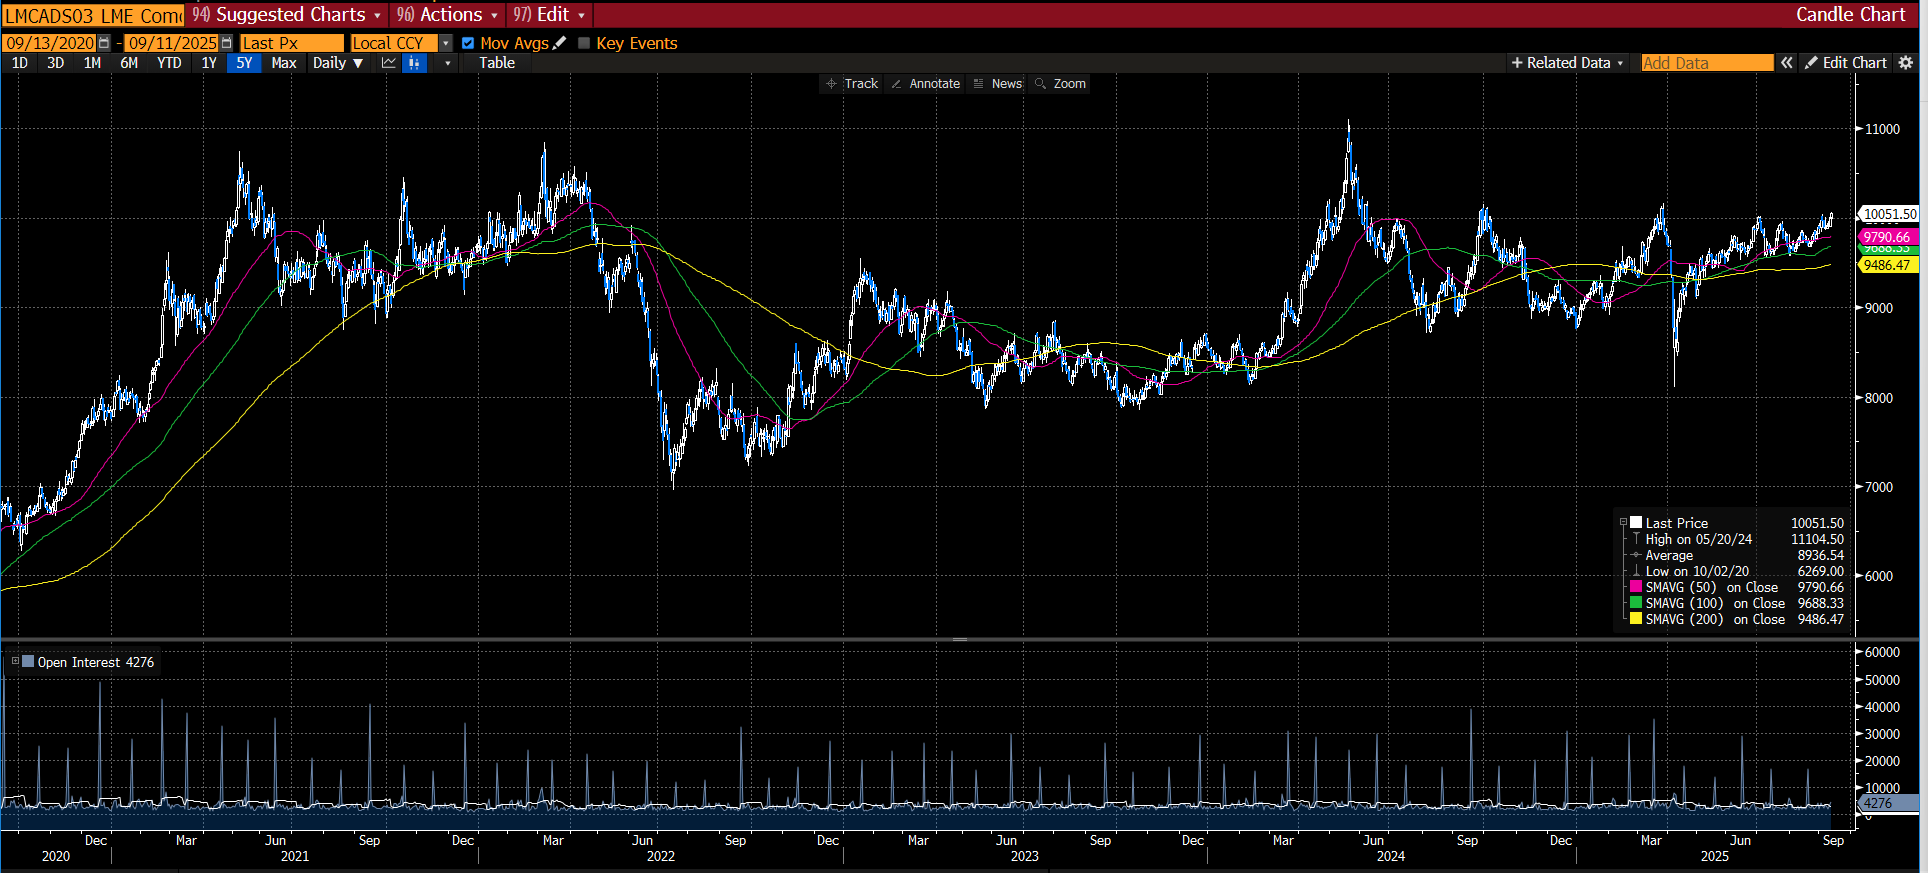
Task: Uncheck the Mov Avgs checkbox
Action: (468, 43)
